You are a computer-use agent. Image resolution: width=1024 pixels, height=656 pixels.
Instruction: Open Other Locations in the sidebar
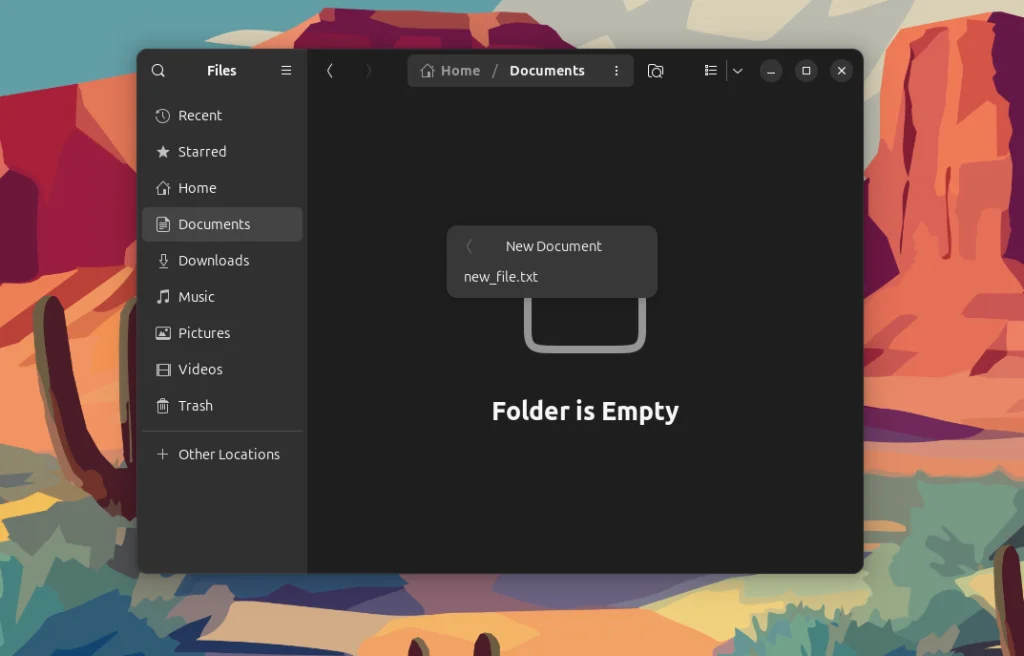pos(228,454)
